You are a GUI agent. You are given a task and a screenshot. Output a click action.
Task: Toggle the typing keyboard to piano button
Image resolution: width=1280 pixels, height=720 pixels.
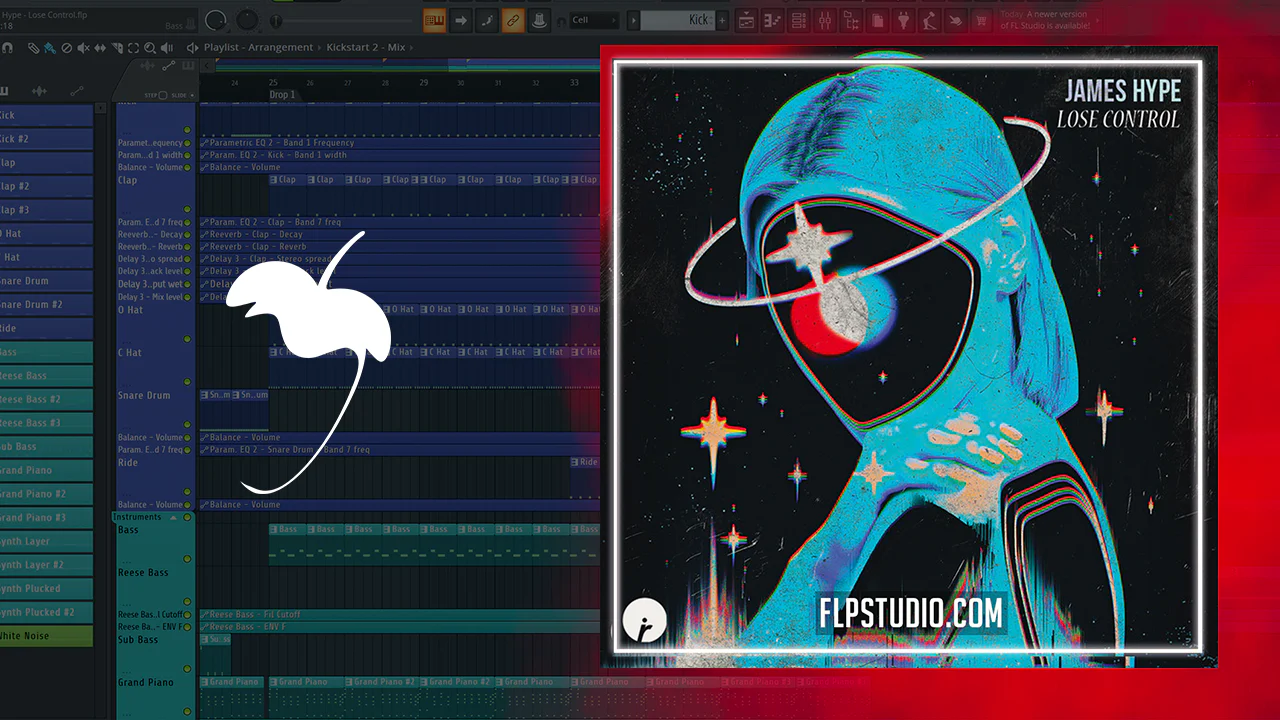click(434, 20)
